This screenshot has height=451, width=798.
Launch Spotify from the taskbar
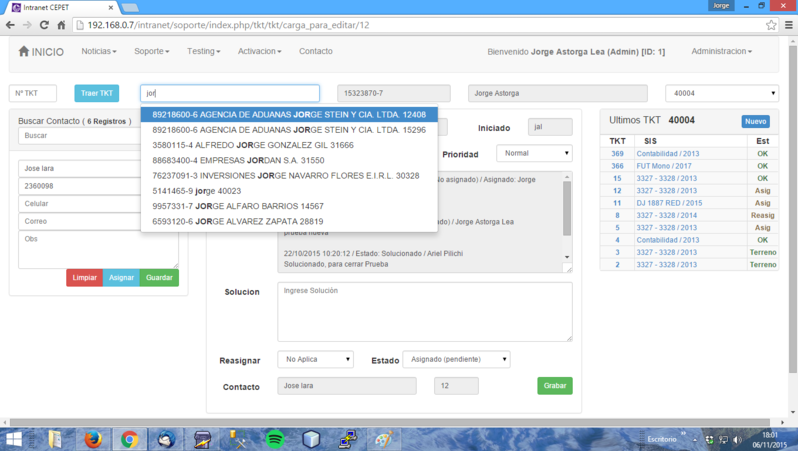pyautogui.click(x=275, y=439)
